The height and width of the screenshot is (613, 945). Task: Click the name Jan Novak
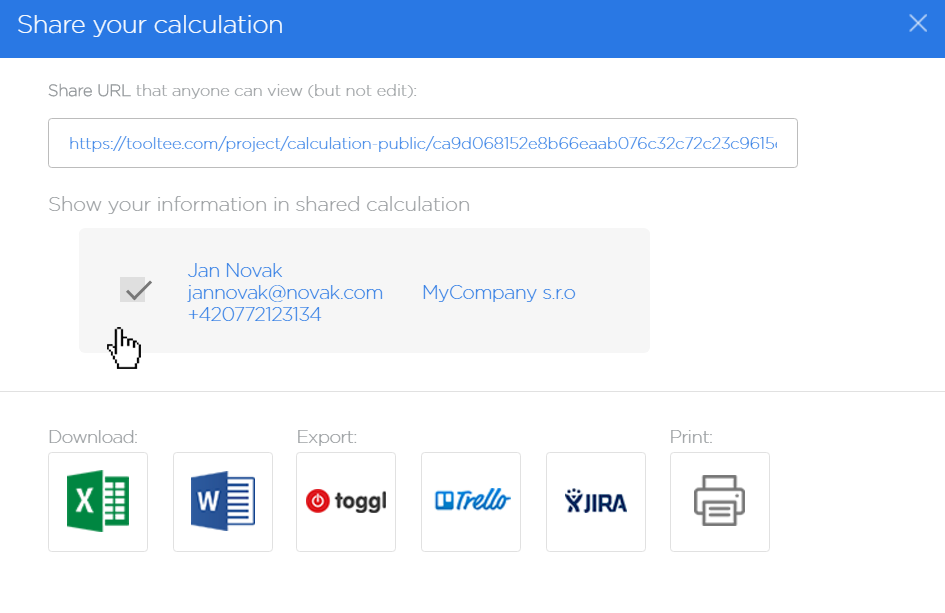[235, 270]
